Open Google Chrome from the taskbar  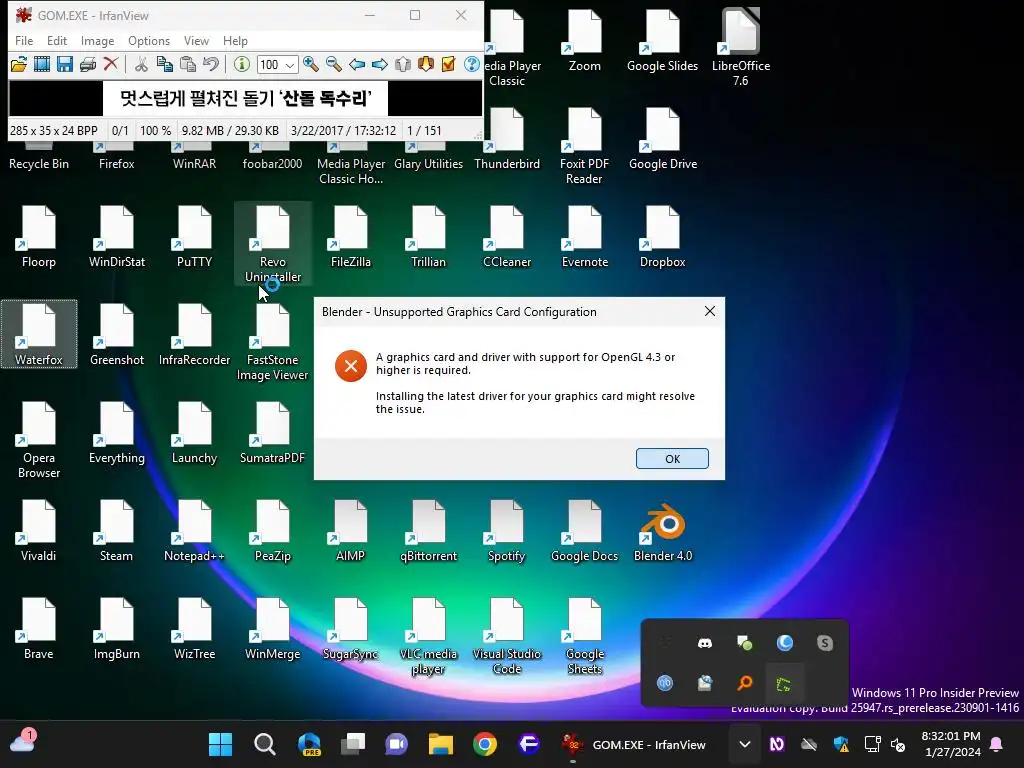coord(485,744)
